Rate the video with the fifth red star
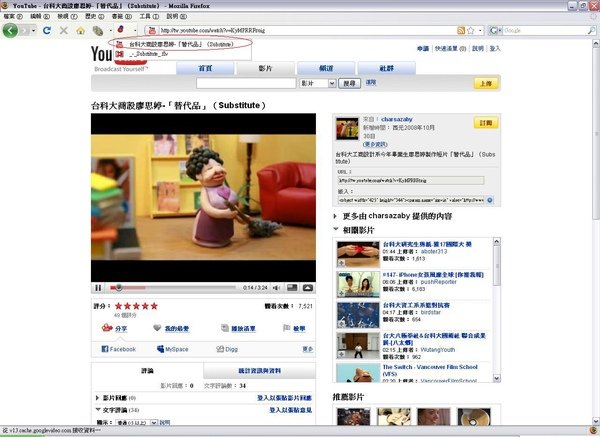 tap(154, 306)
